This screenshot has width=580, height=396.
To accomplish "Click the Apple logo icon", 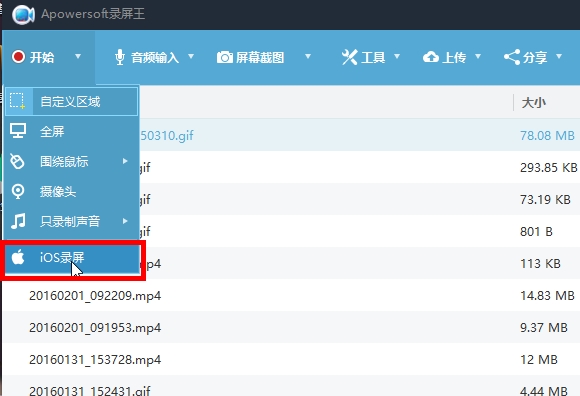I will point(18,257).
